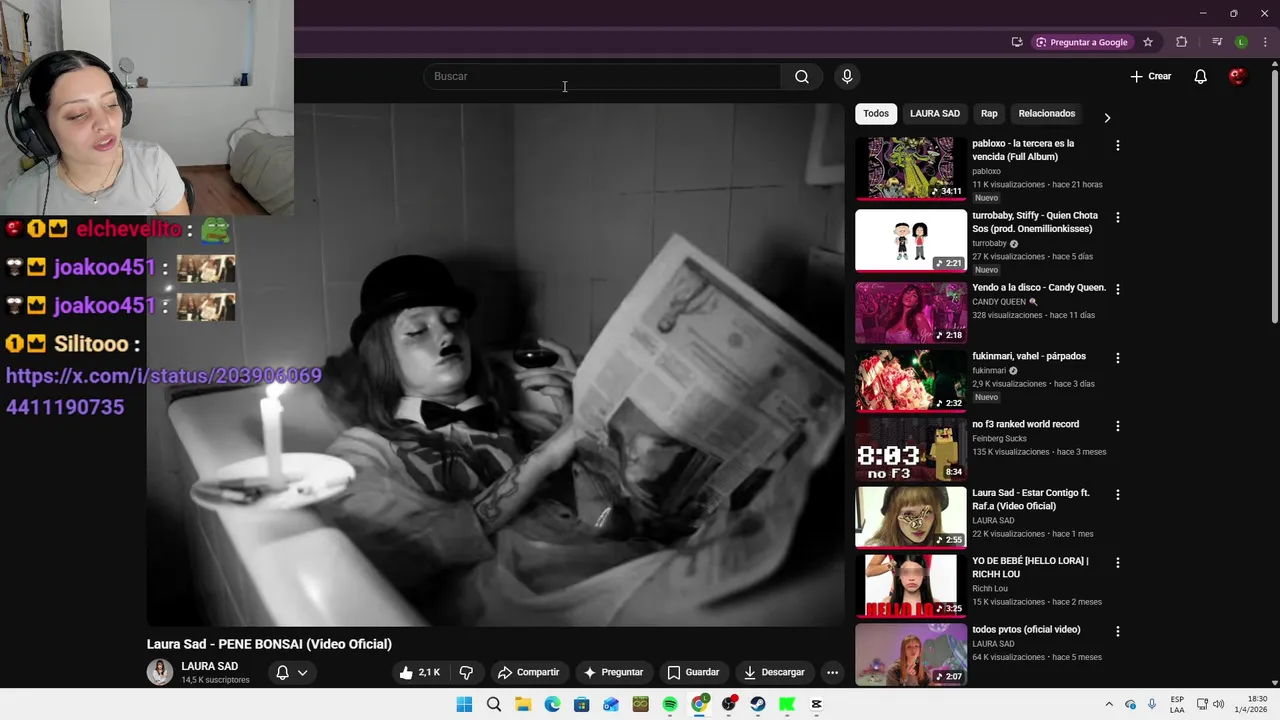
Task: Open Chrome media controls icon
Action: coord(1217,42)
